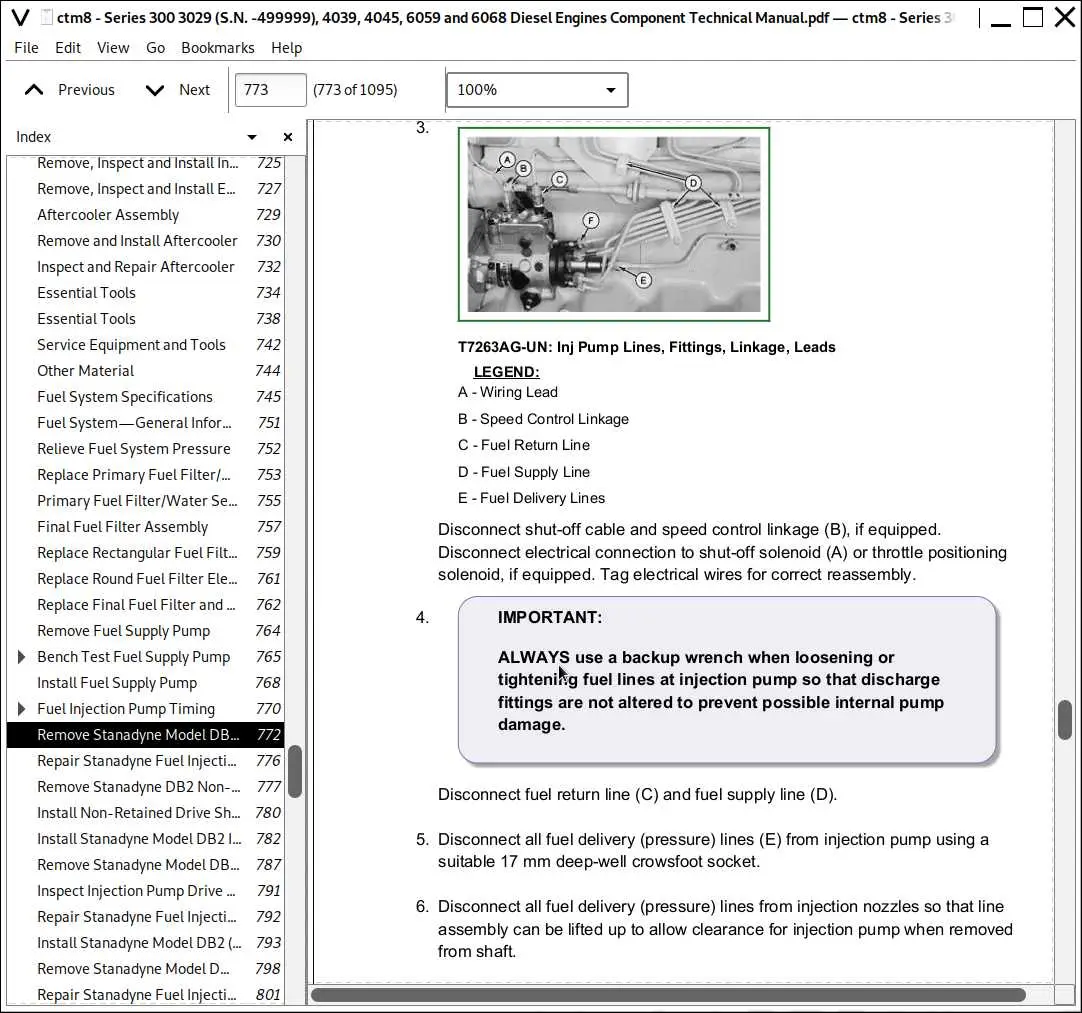The width and height of the screenshot is (1082, 1013).
Task: Click the Previous page button label
Action: [x=86, y=90]
